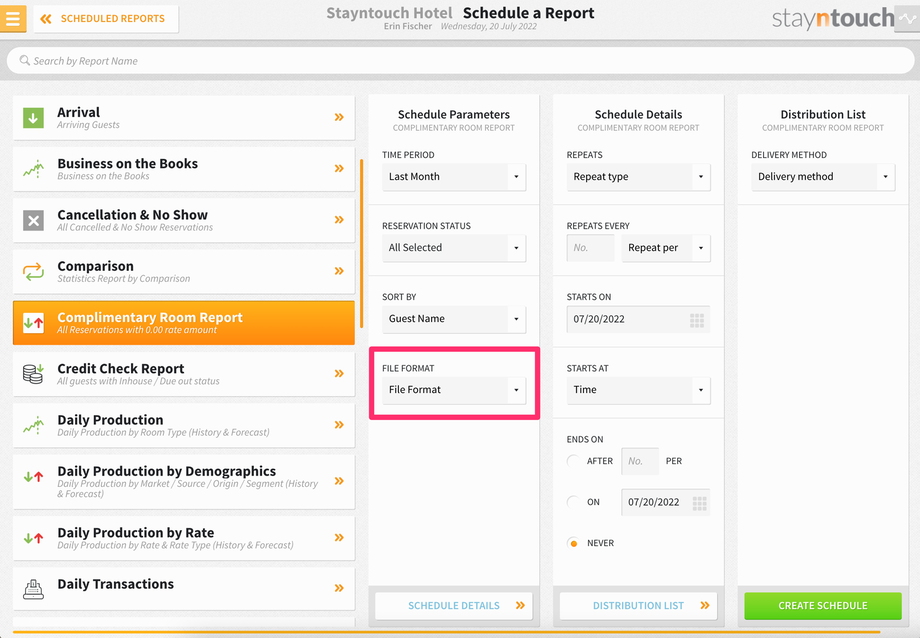Click the Ends On date field
The width and height of the screenshot is (920, 638).
point(666,502)
